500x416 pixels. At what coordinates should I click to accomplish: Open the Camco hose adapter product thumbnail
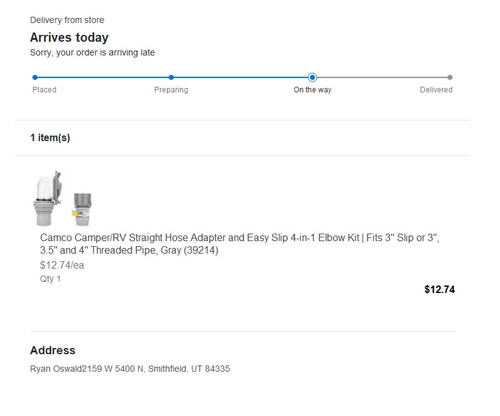point(62,199)
